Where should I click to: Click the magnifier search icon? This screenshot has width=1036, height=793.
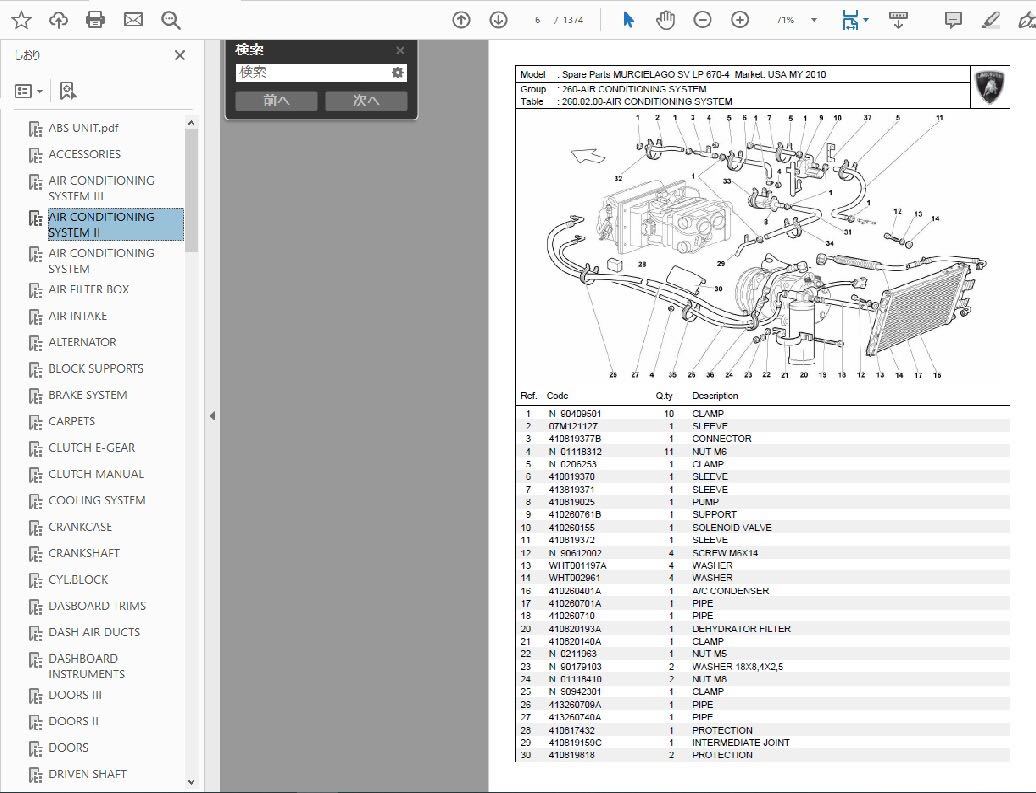[171, 20]
